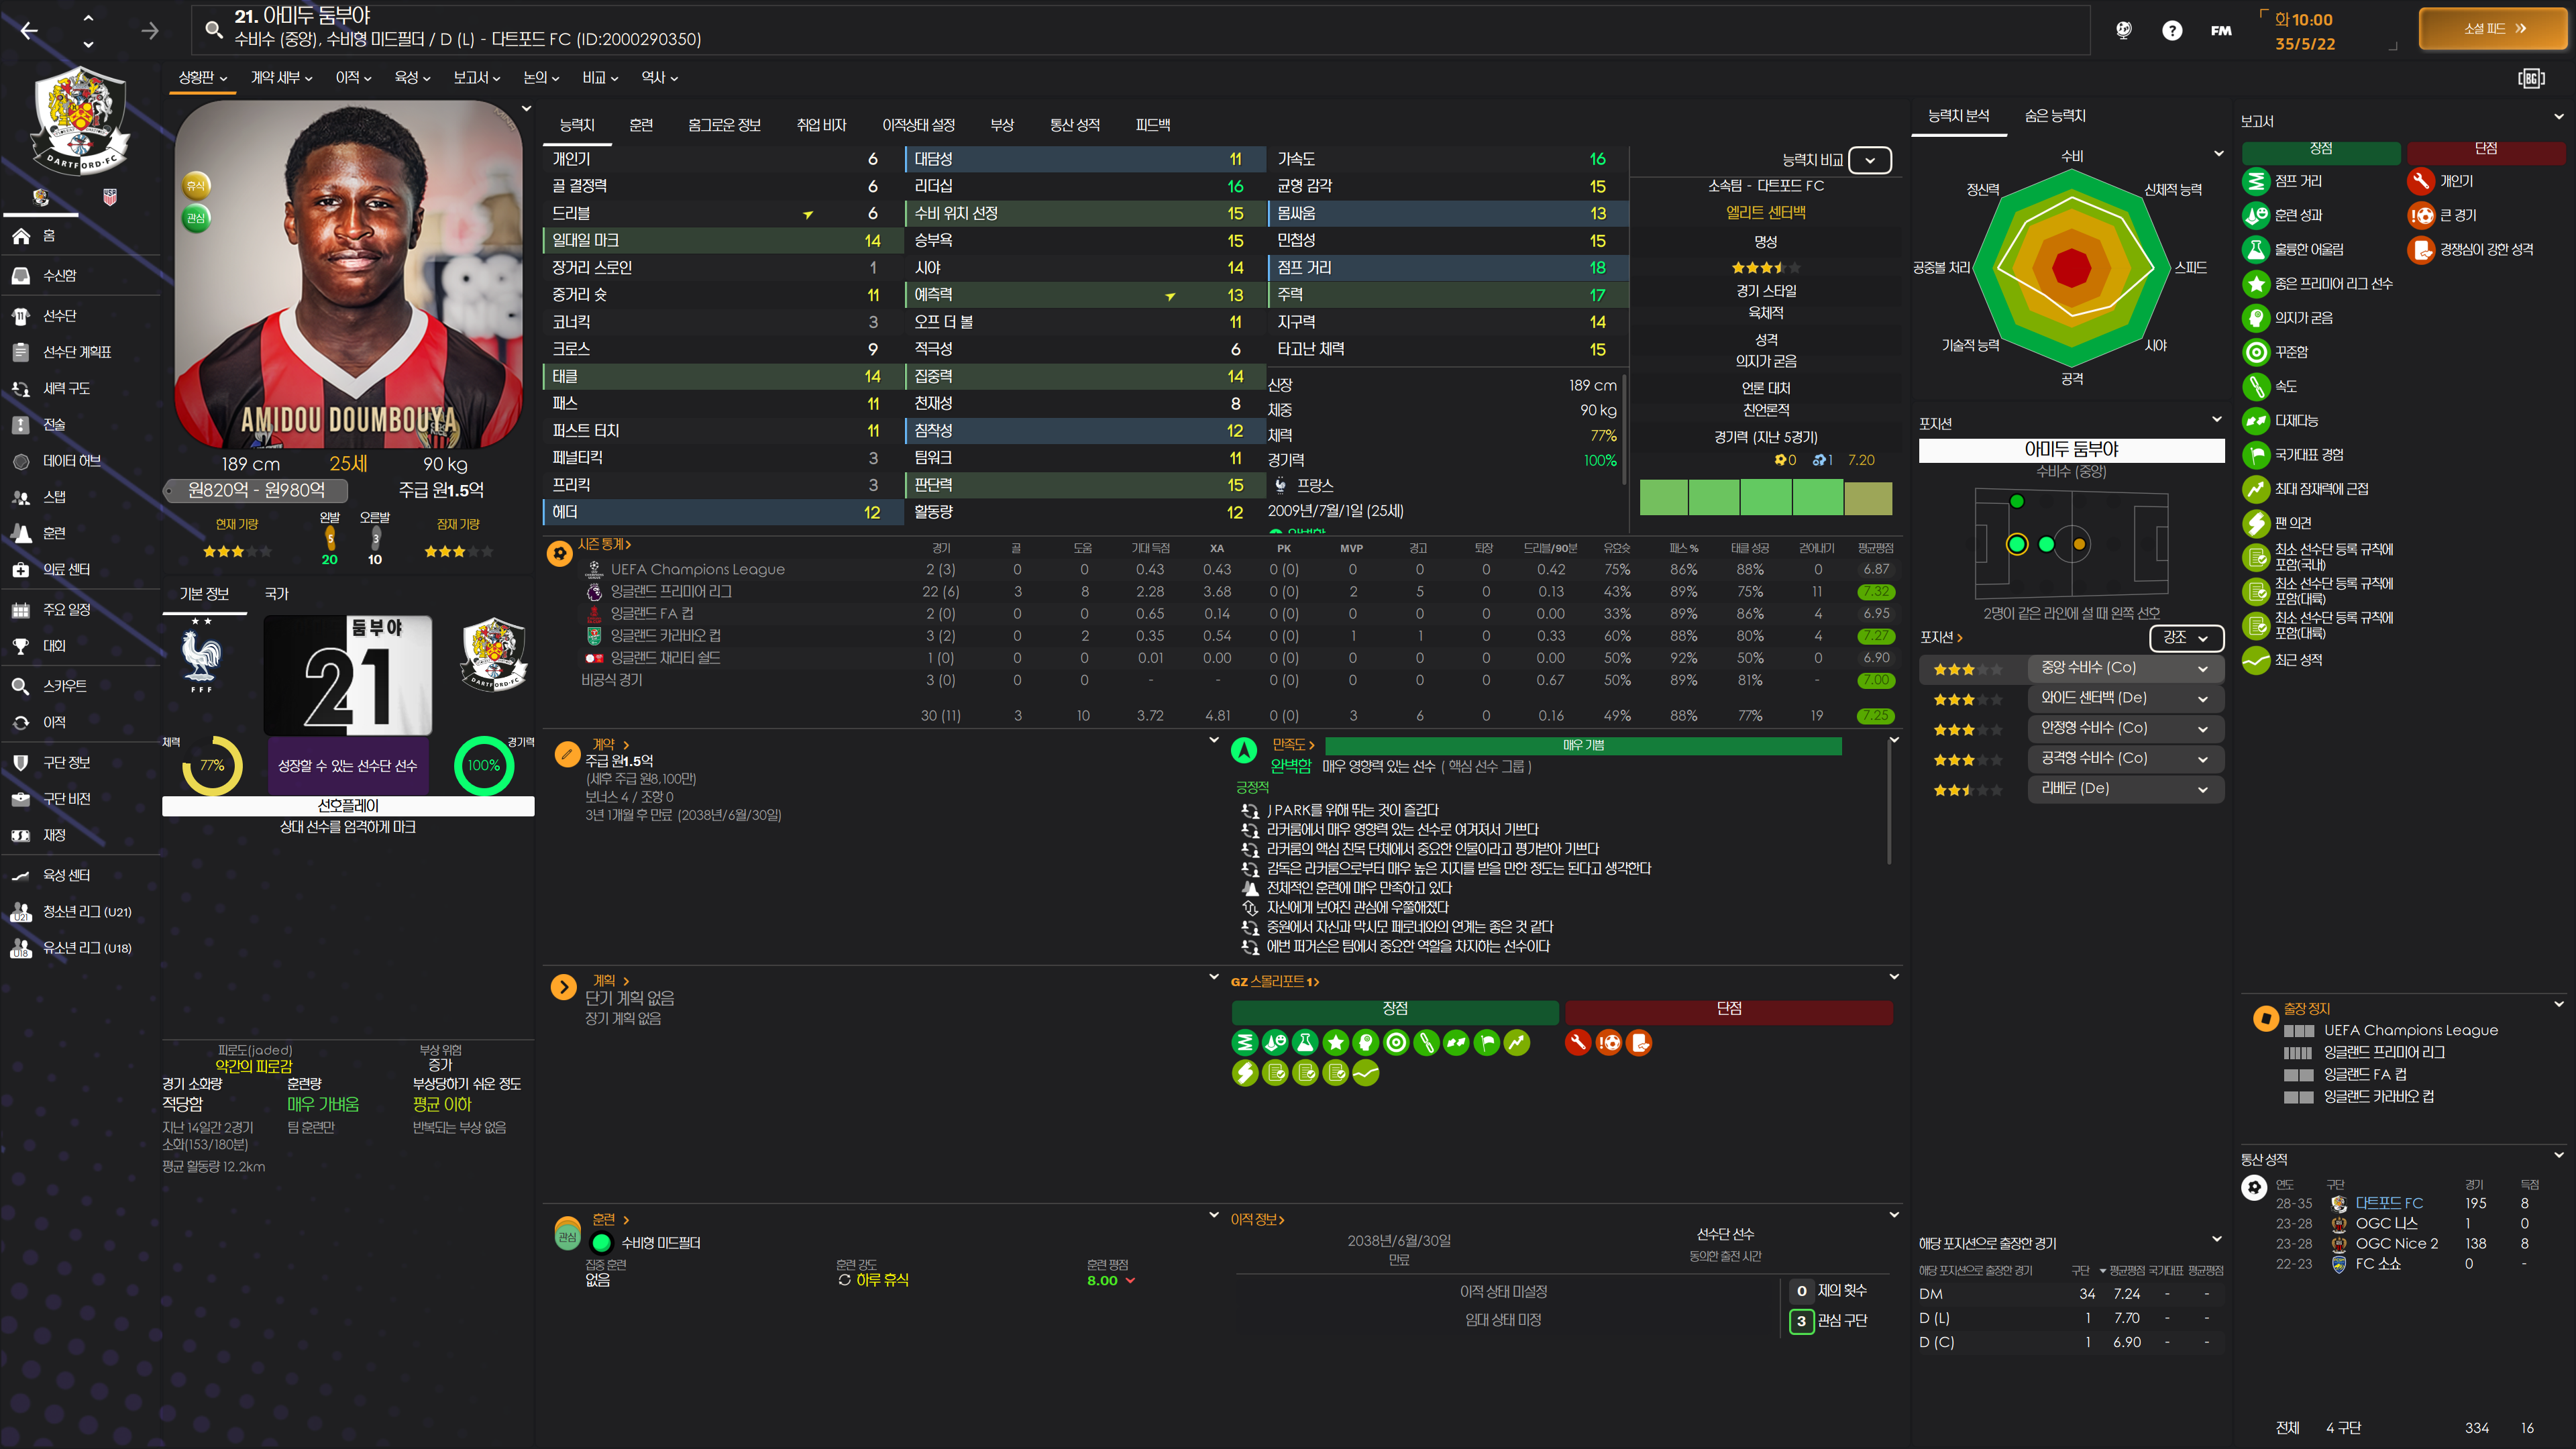Open the FM menu icon

point(2221,30)
